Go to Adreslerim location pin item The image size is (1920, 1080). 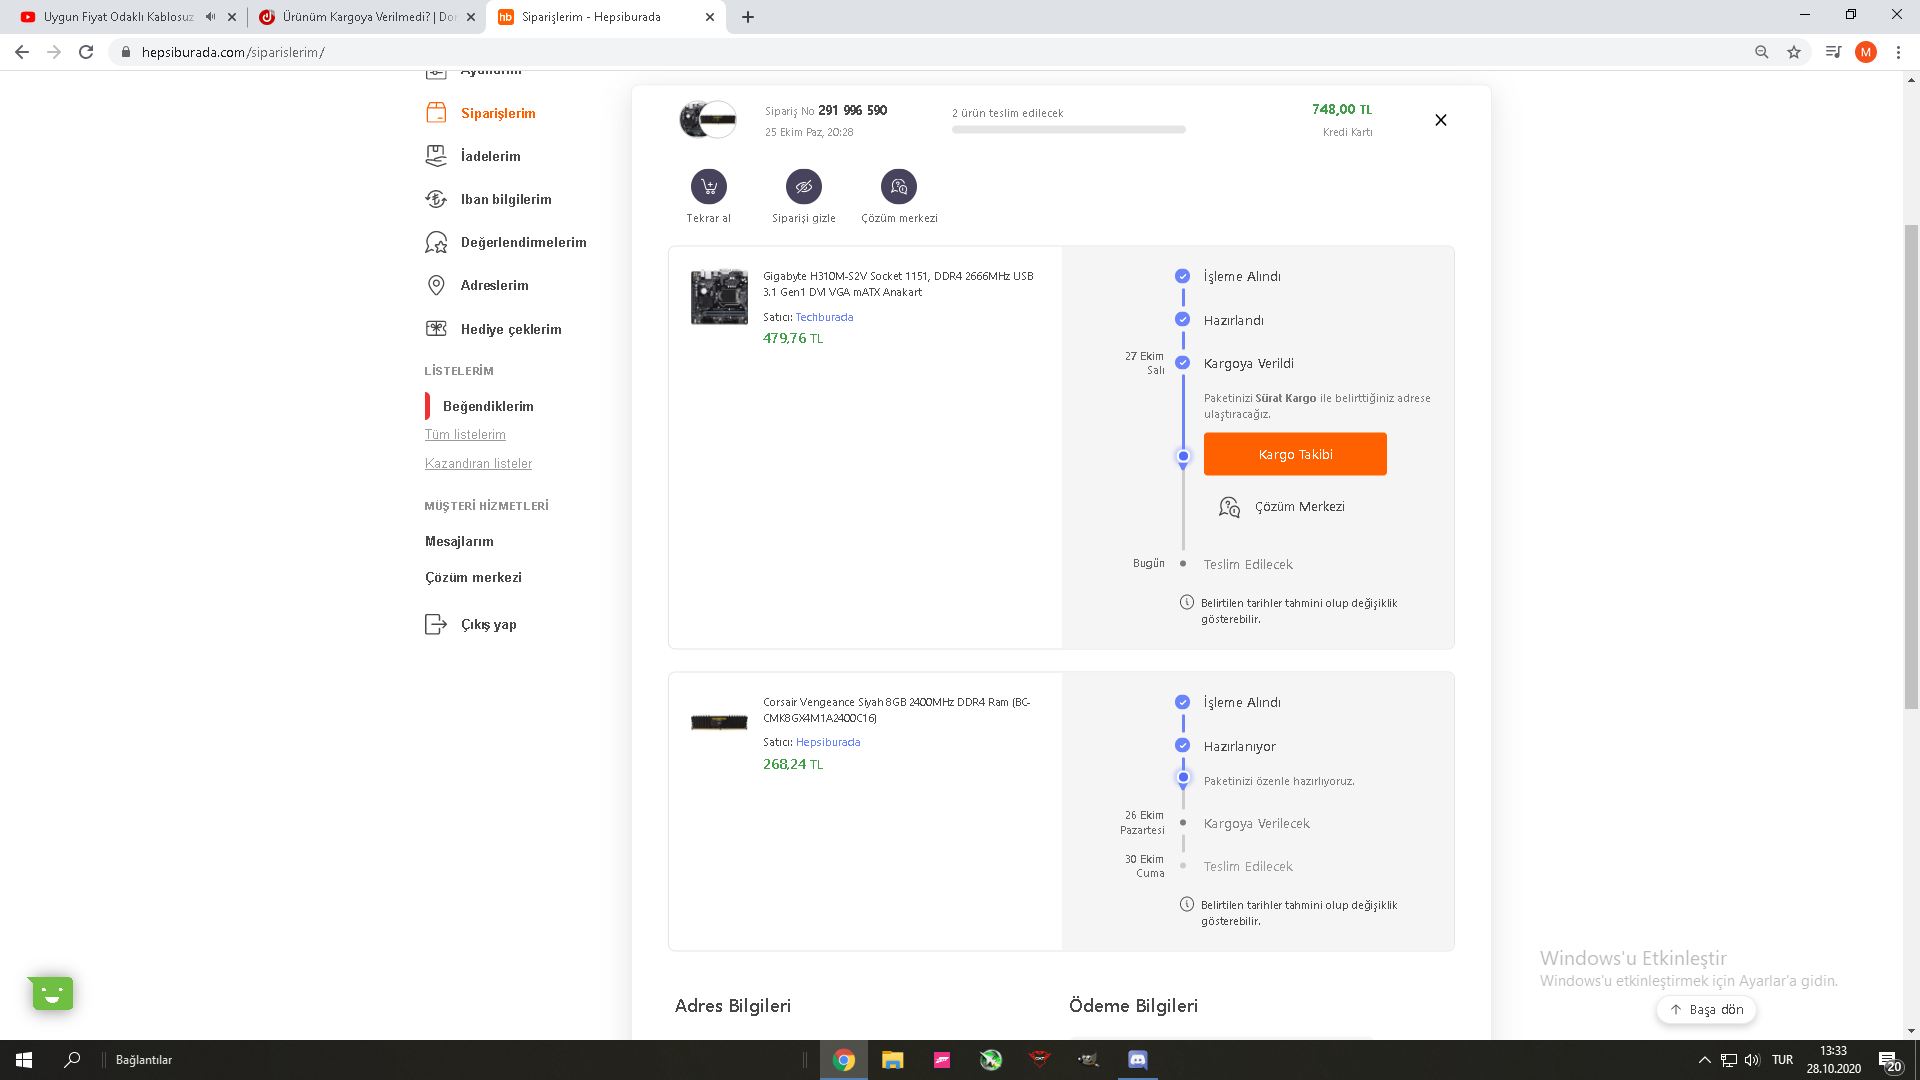[494, 285]
